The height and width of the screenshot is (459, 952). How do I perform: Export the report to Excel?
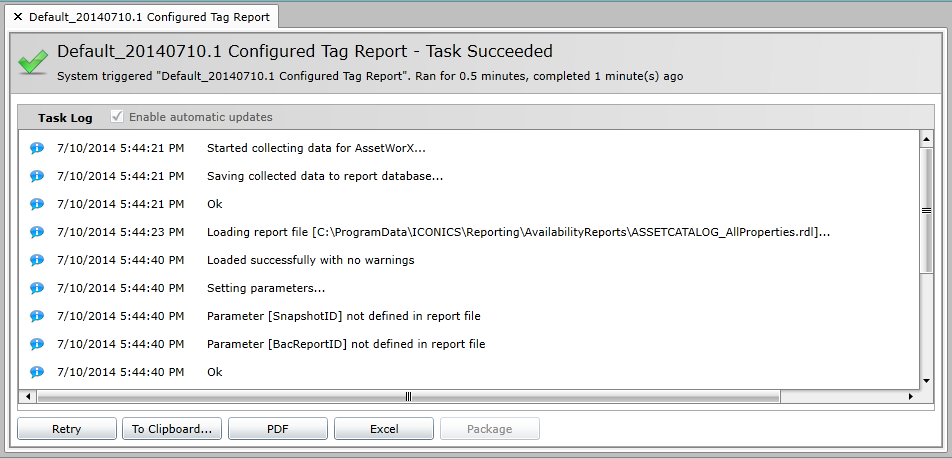point(384,429)
